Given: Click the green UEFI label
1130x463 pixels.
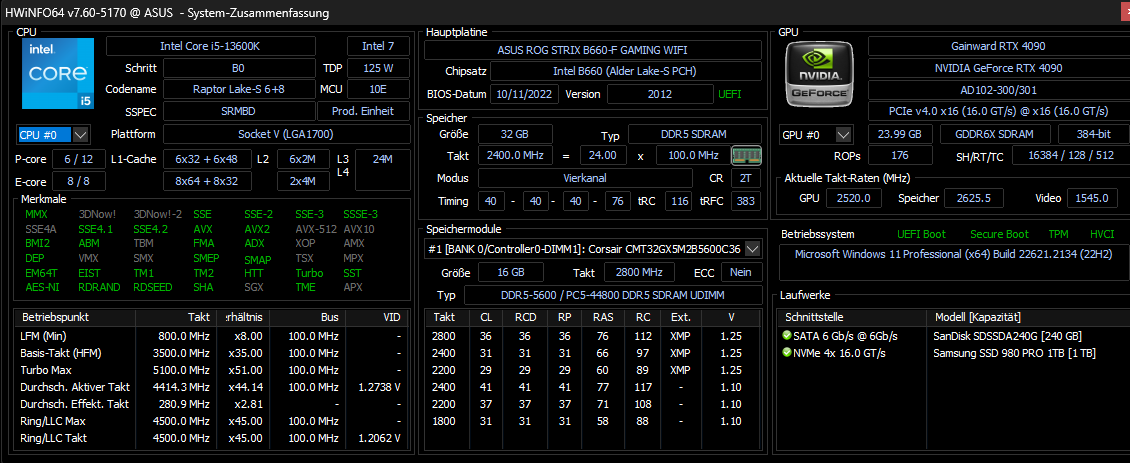Looking at the screenshot, I should click(x=730, y=94).
